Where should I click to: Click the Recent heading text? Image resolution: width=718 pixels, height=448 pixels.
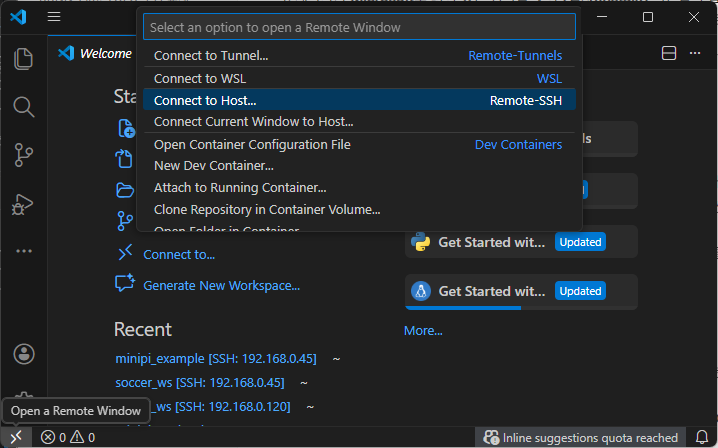[x=143, y=329]
